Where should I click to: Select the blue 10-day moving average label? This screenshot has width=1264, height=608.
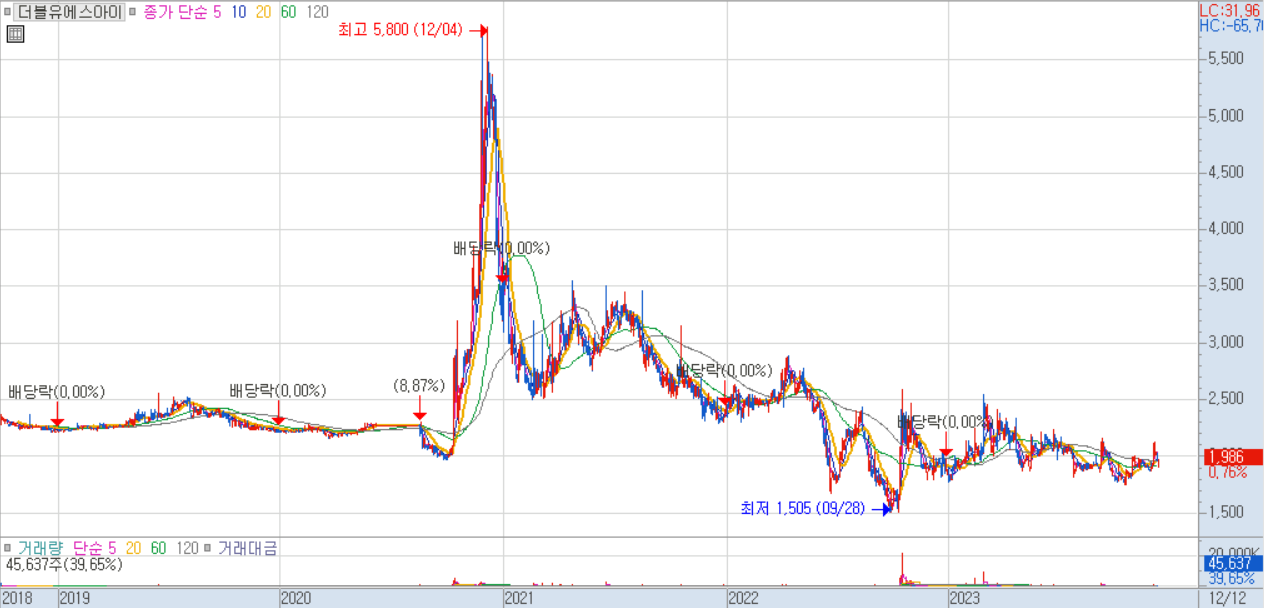(x=238, y=12)
